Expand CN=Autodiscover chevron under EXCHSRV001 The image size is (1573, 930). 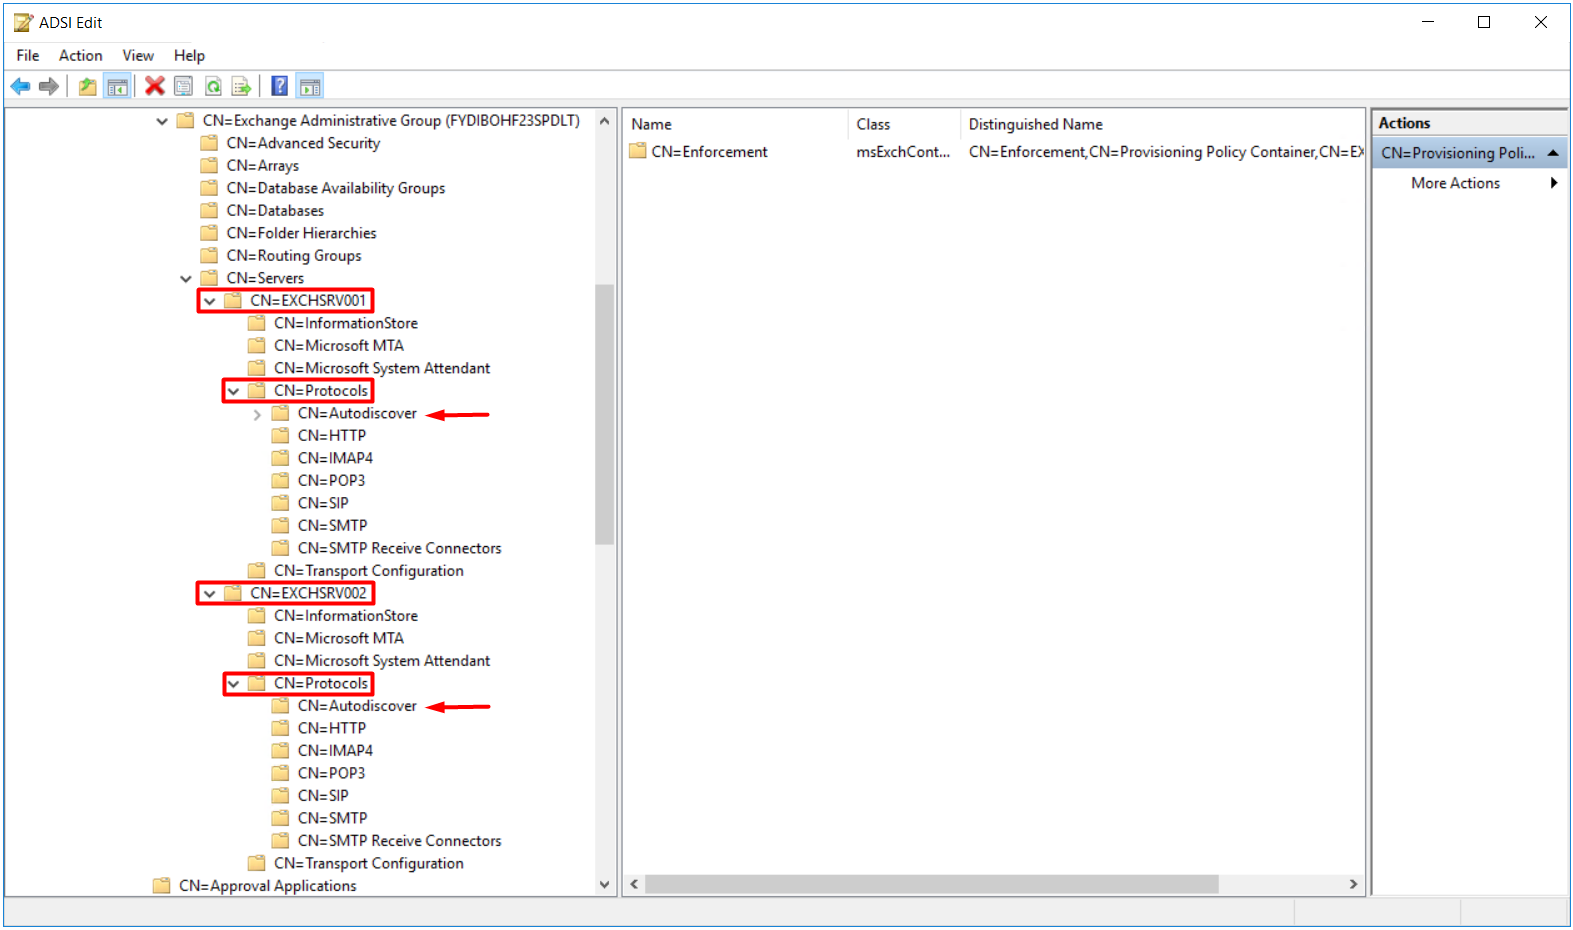(x=257, y=414)
